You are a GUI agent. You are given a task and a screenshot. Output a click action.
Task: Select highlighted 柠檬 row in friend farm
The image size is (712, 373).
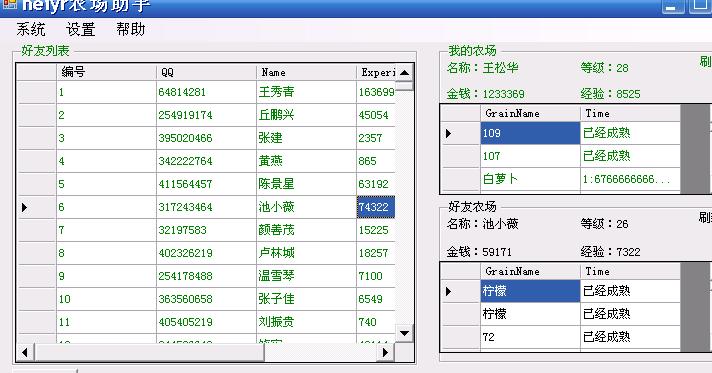(530, 291)
